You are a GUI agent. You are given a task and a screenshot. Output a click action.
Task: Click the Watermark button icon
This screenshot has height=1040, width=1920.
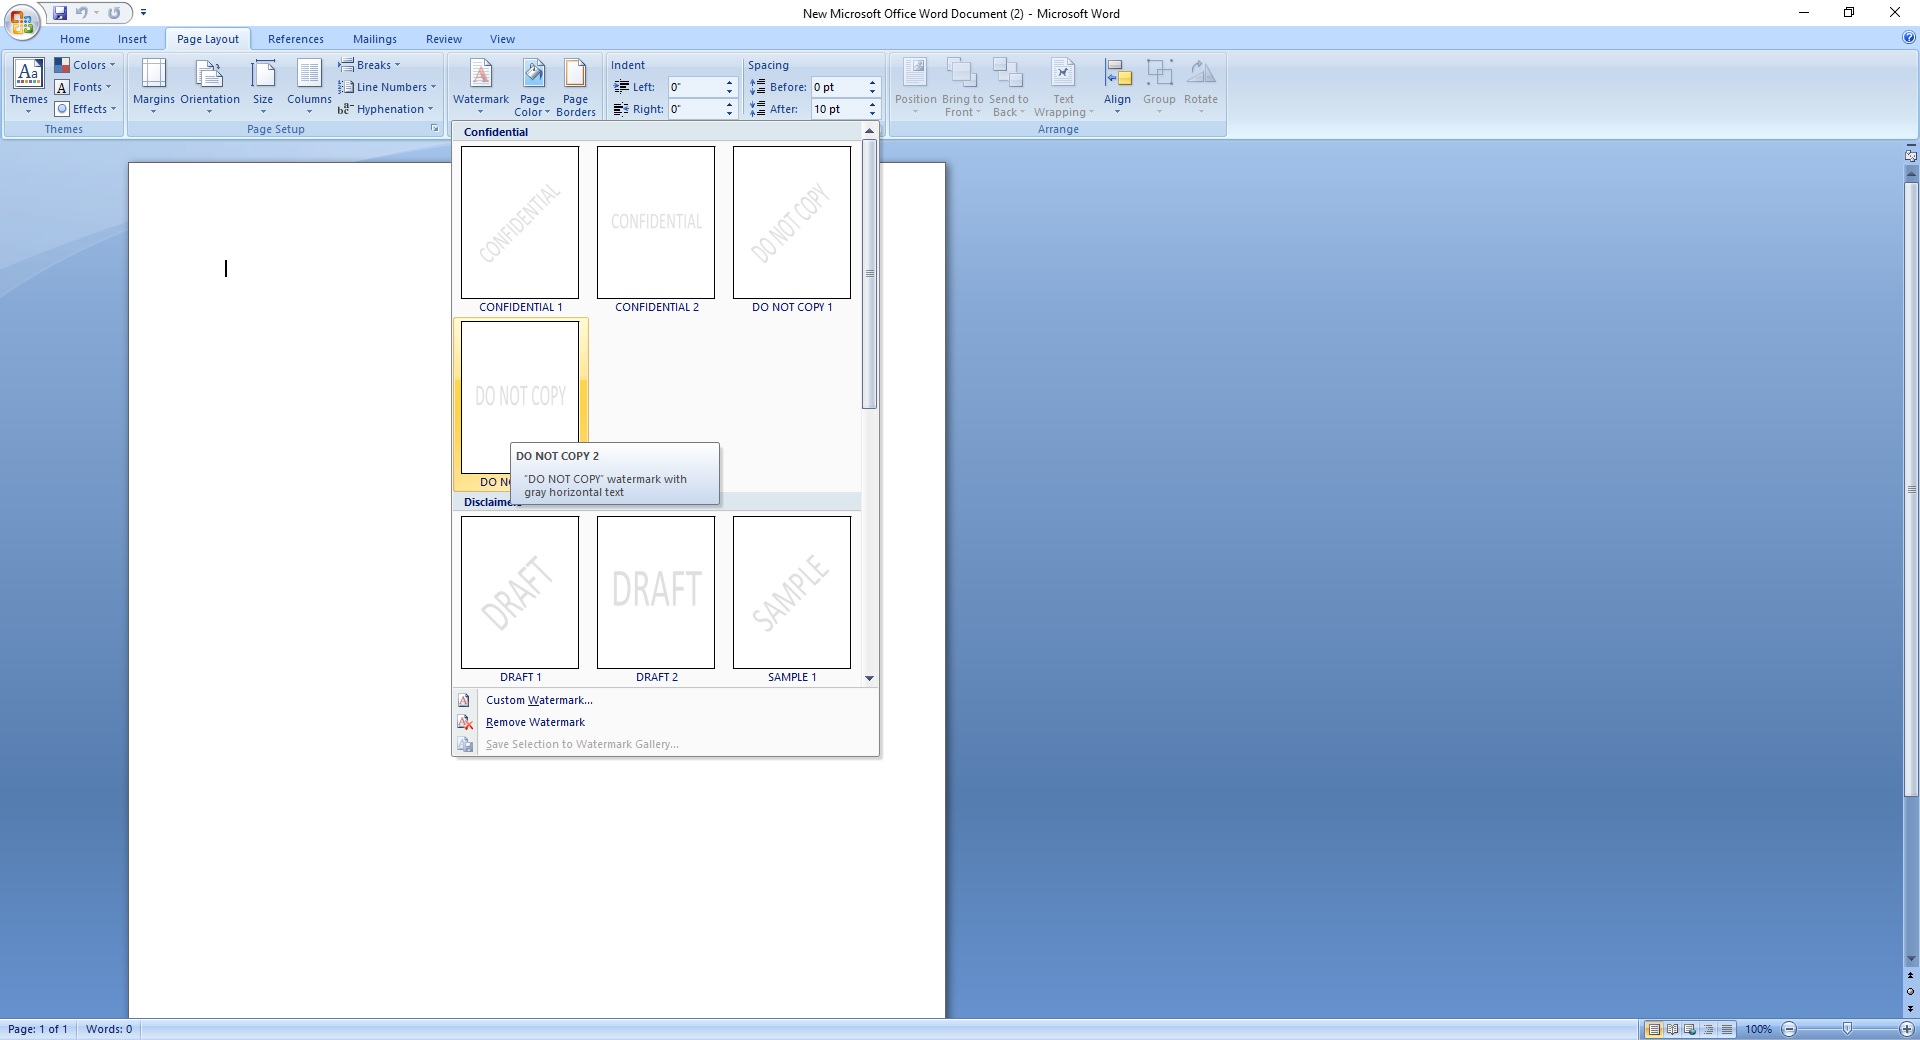(480, 75)
